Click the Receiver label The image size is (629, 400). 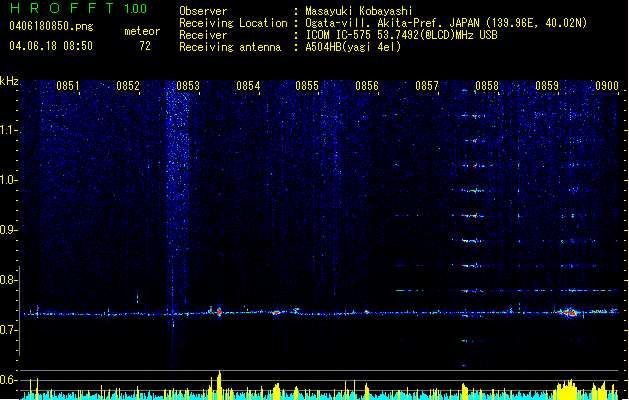pos(203,35)
